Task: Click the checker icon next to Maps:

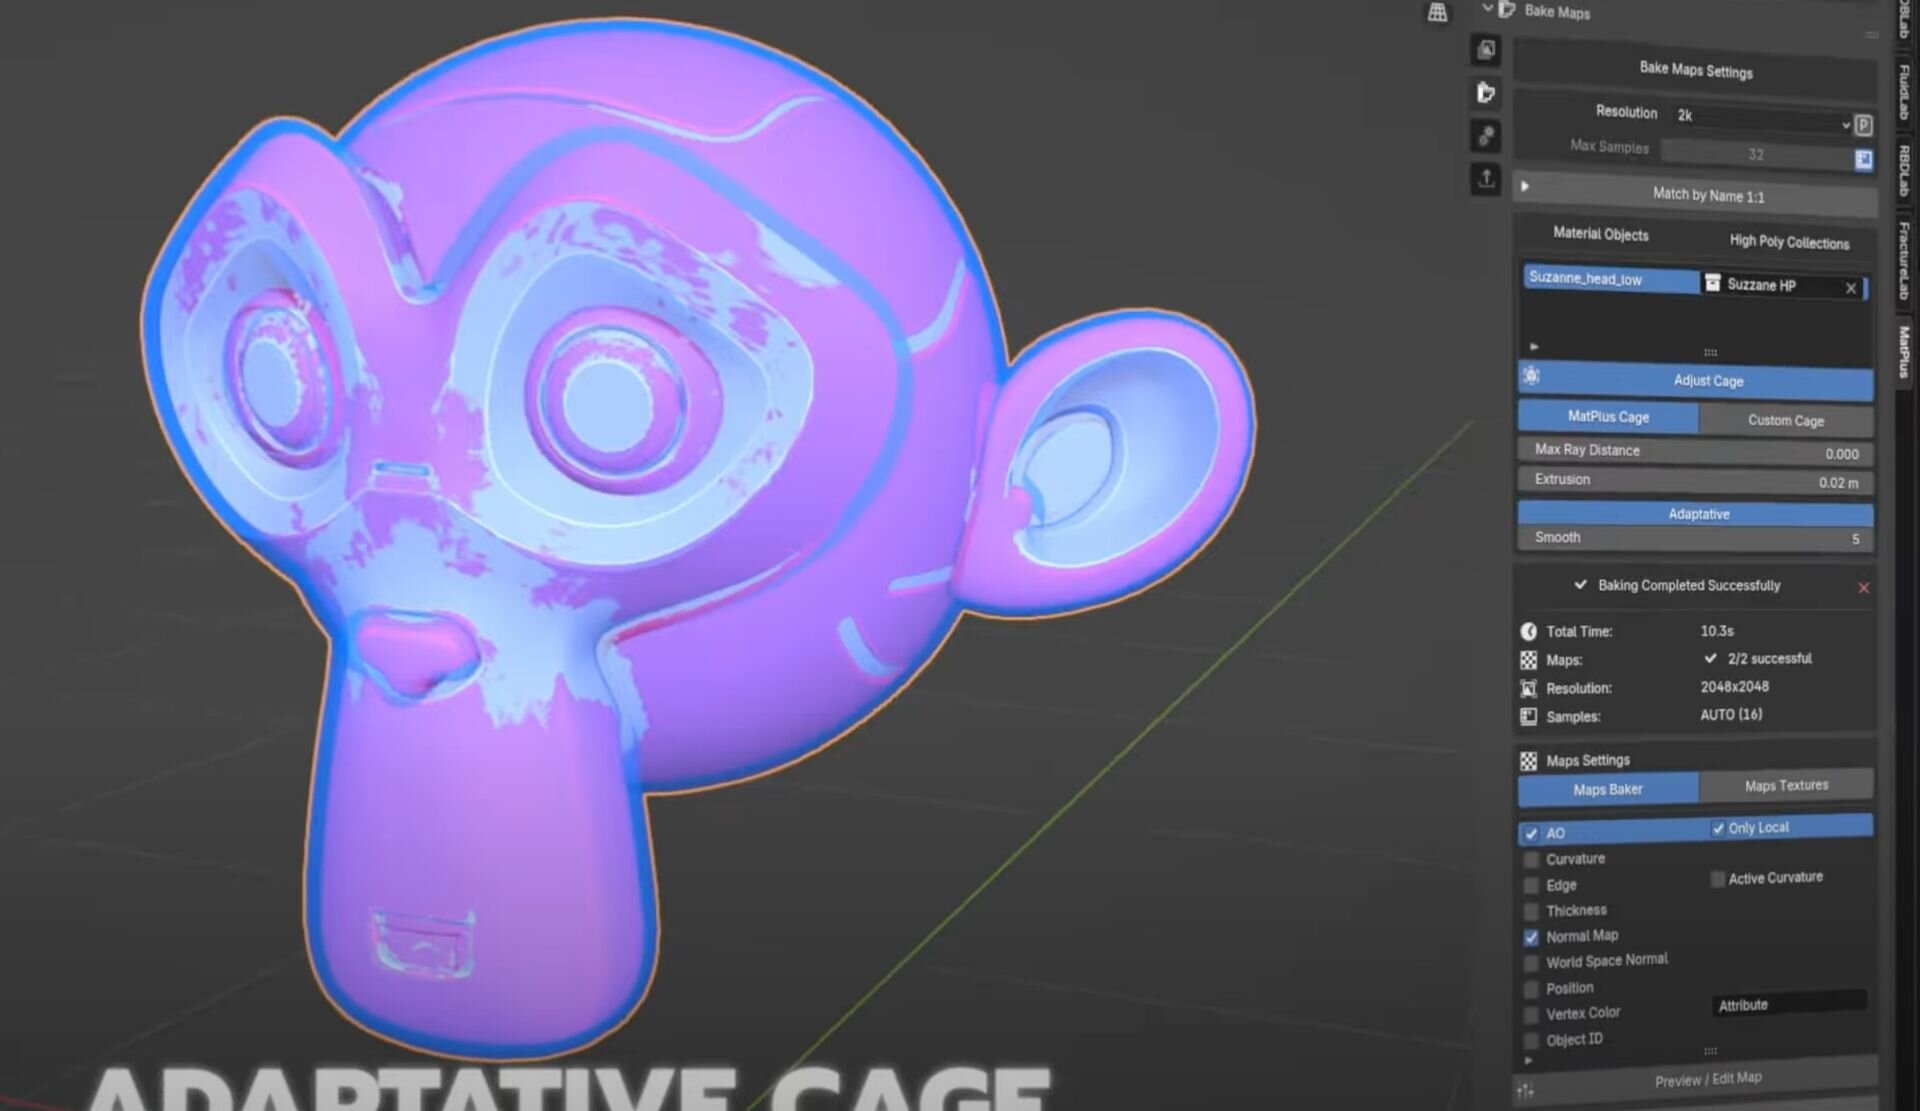Action: 1528,660
